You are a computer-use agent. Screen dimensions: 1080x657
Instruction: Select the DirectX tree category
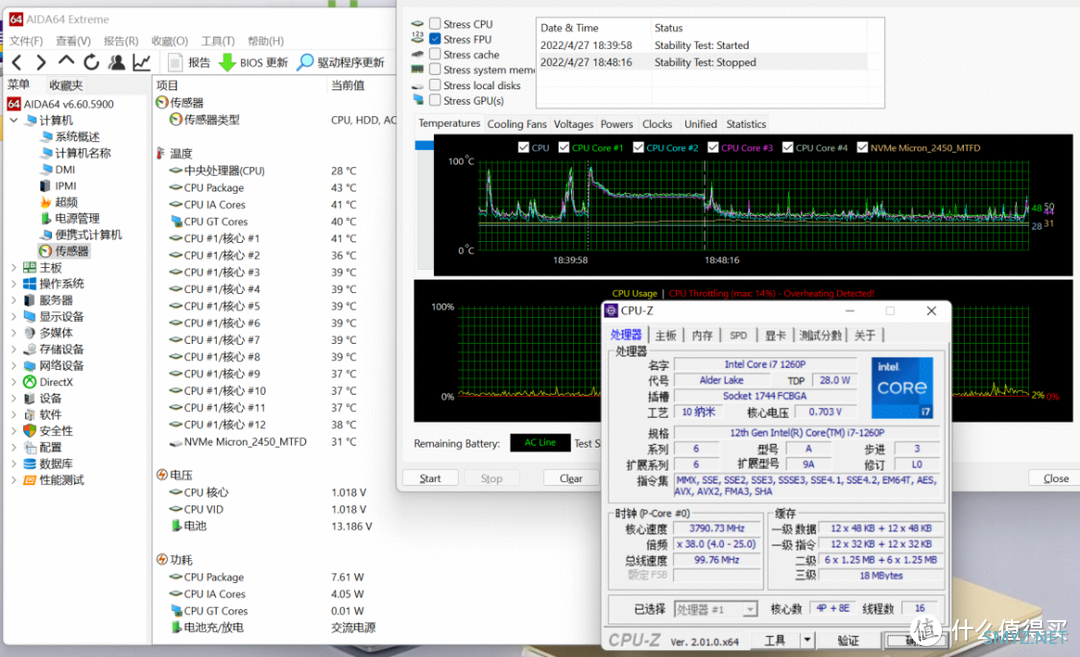point(48,382)
